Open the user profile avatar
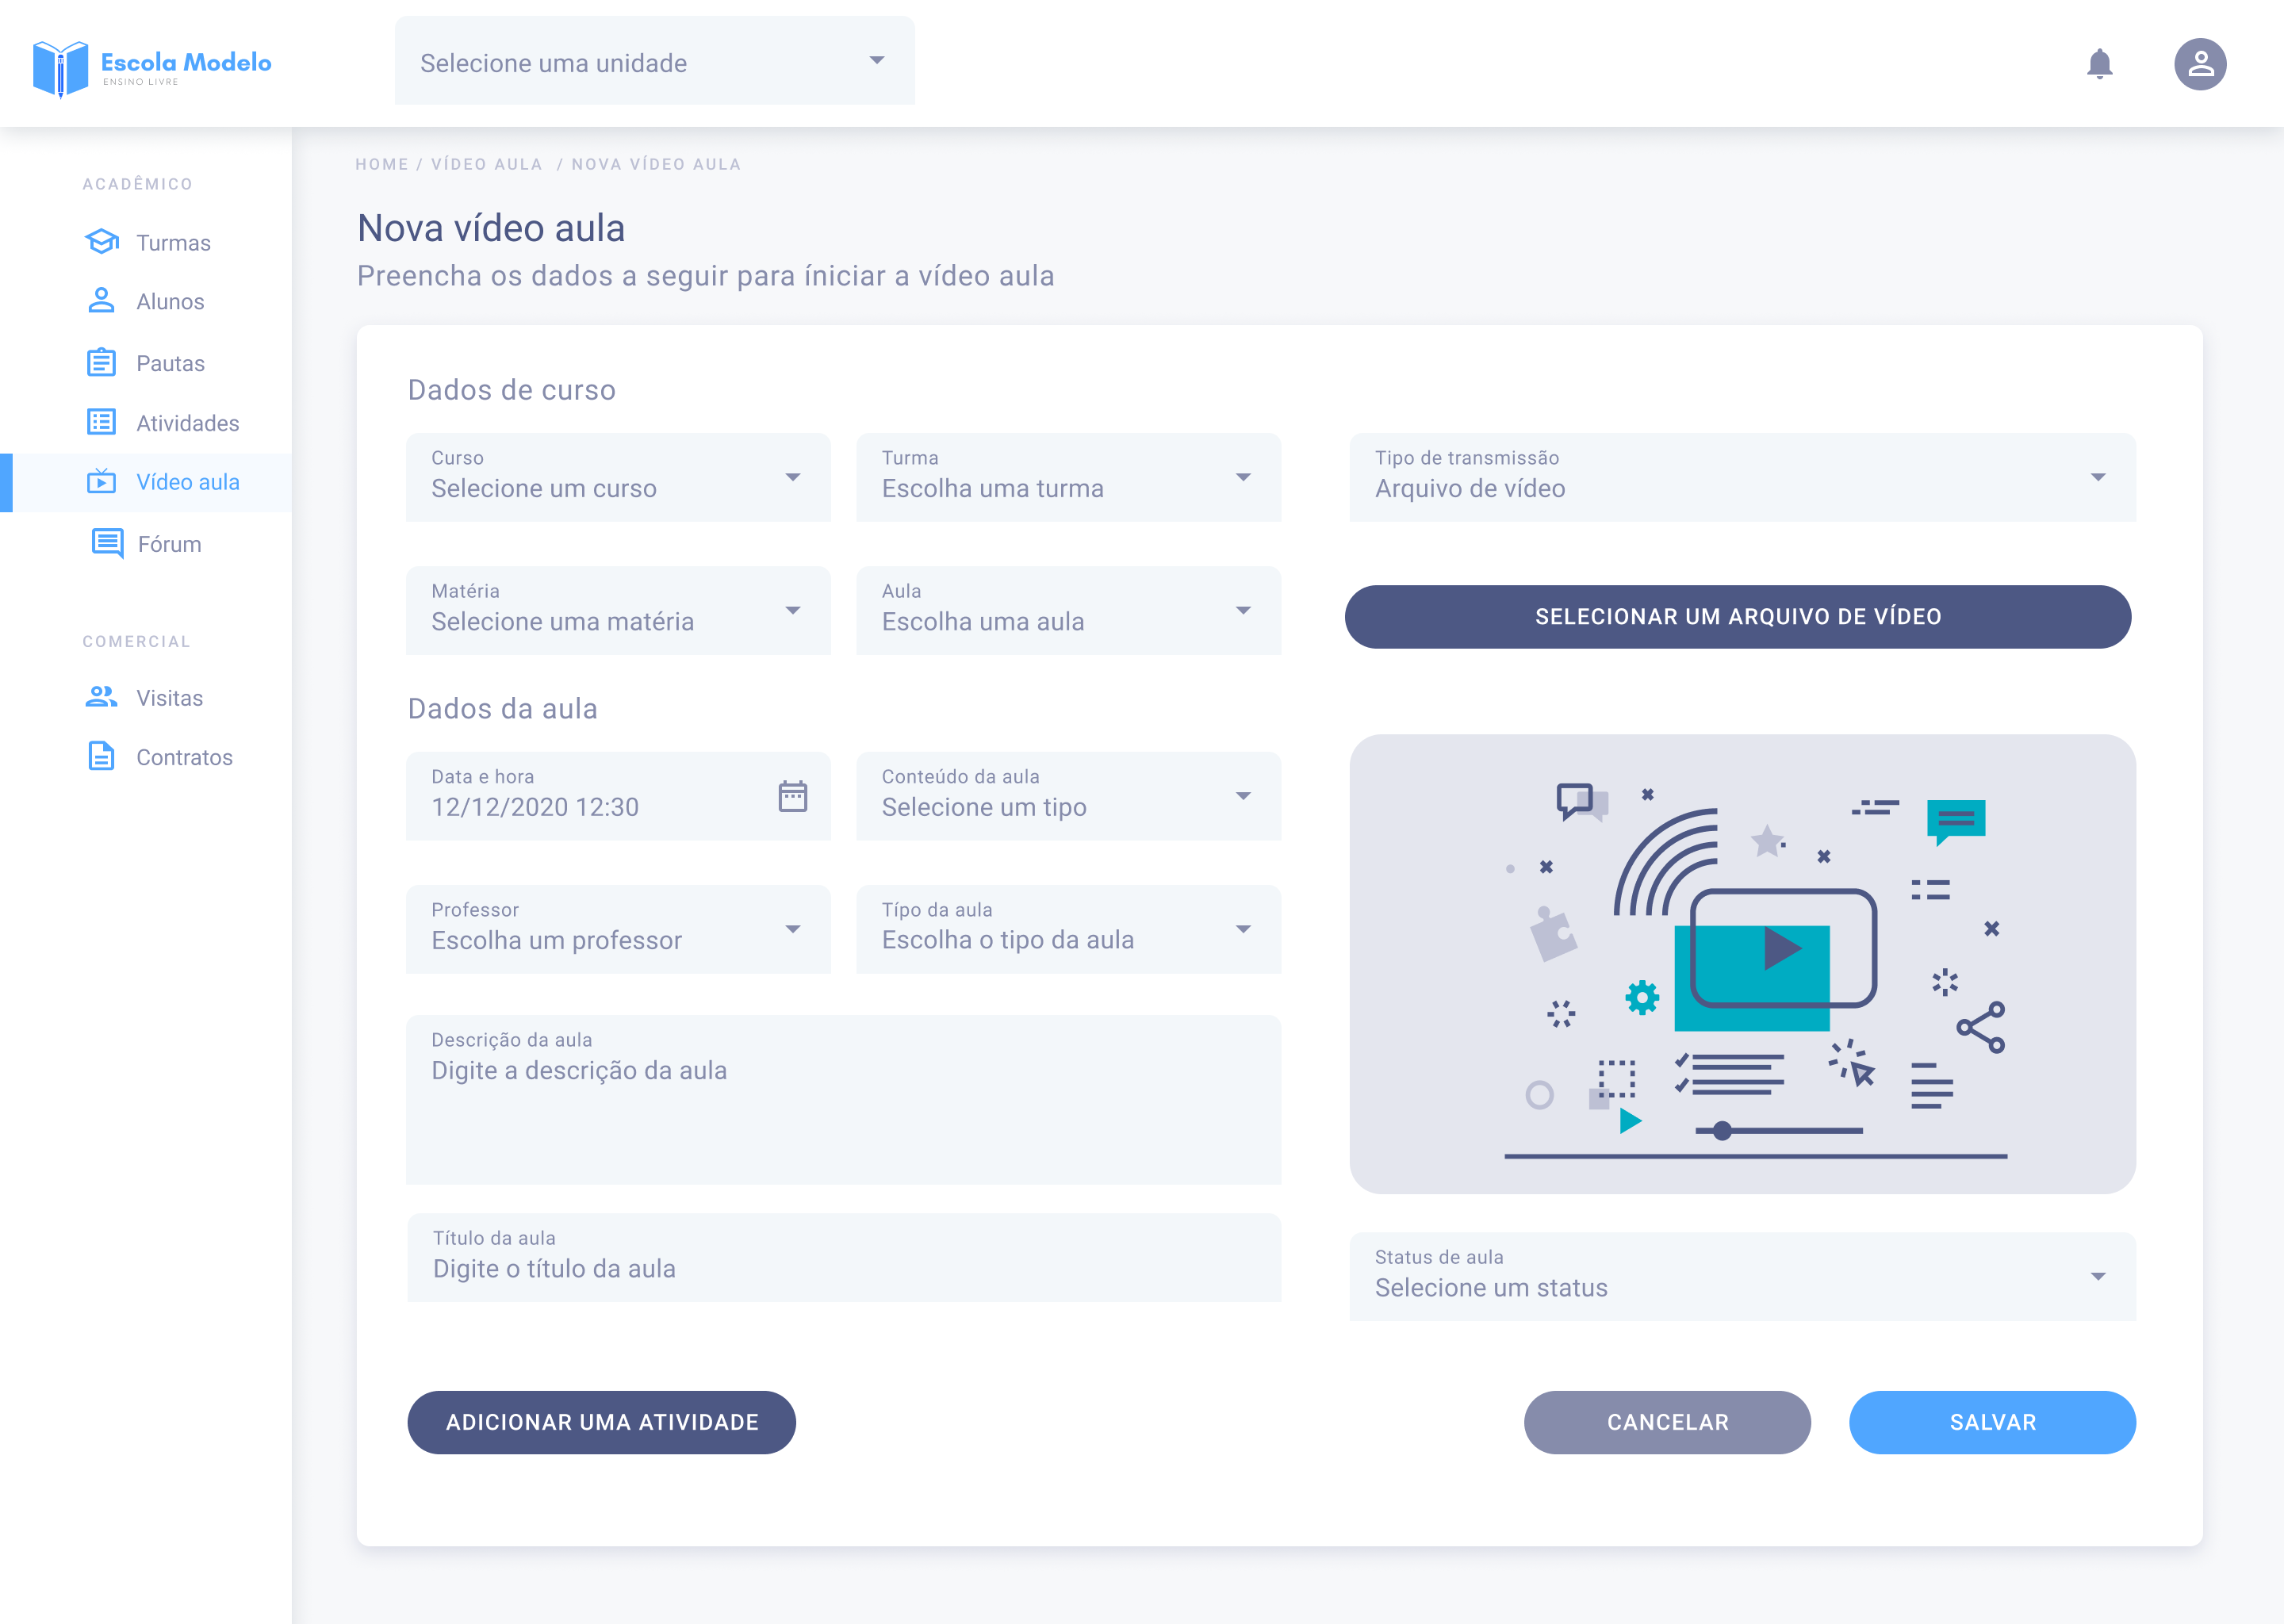Viewport: 2284px width, 1624px height. [x=2199, y=64]
